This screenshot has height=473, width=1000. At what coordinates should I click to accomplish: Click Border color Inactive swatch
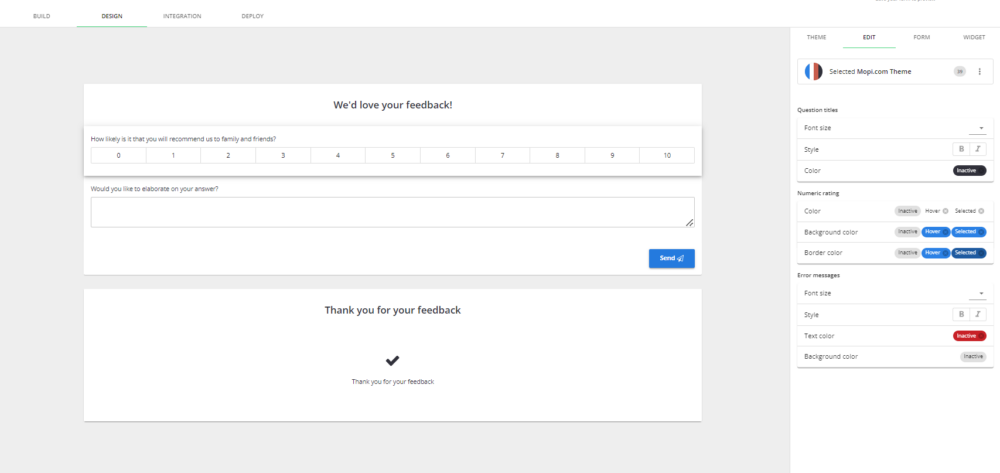pyautogui.click(x=908, y=253)
